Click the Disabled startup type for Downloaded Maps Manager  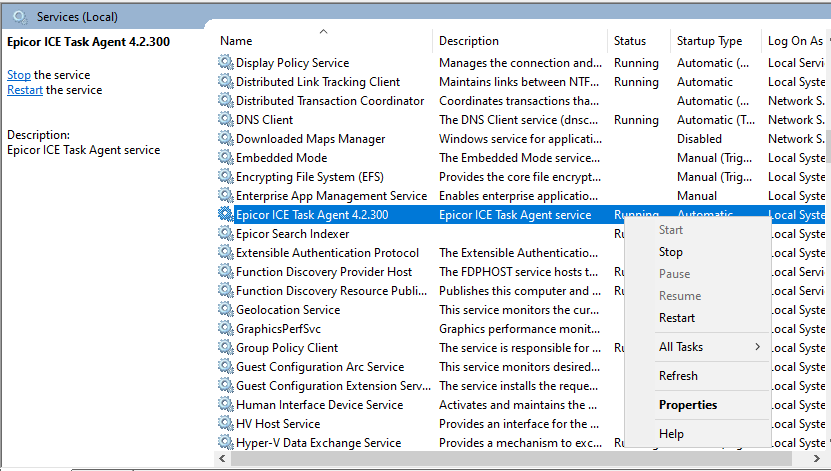click(699, 139)
